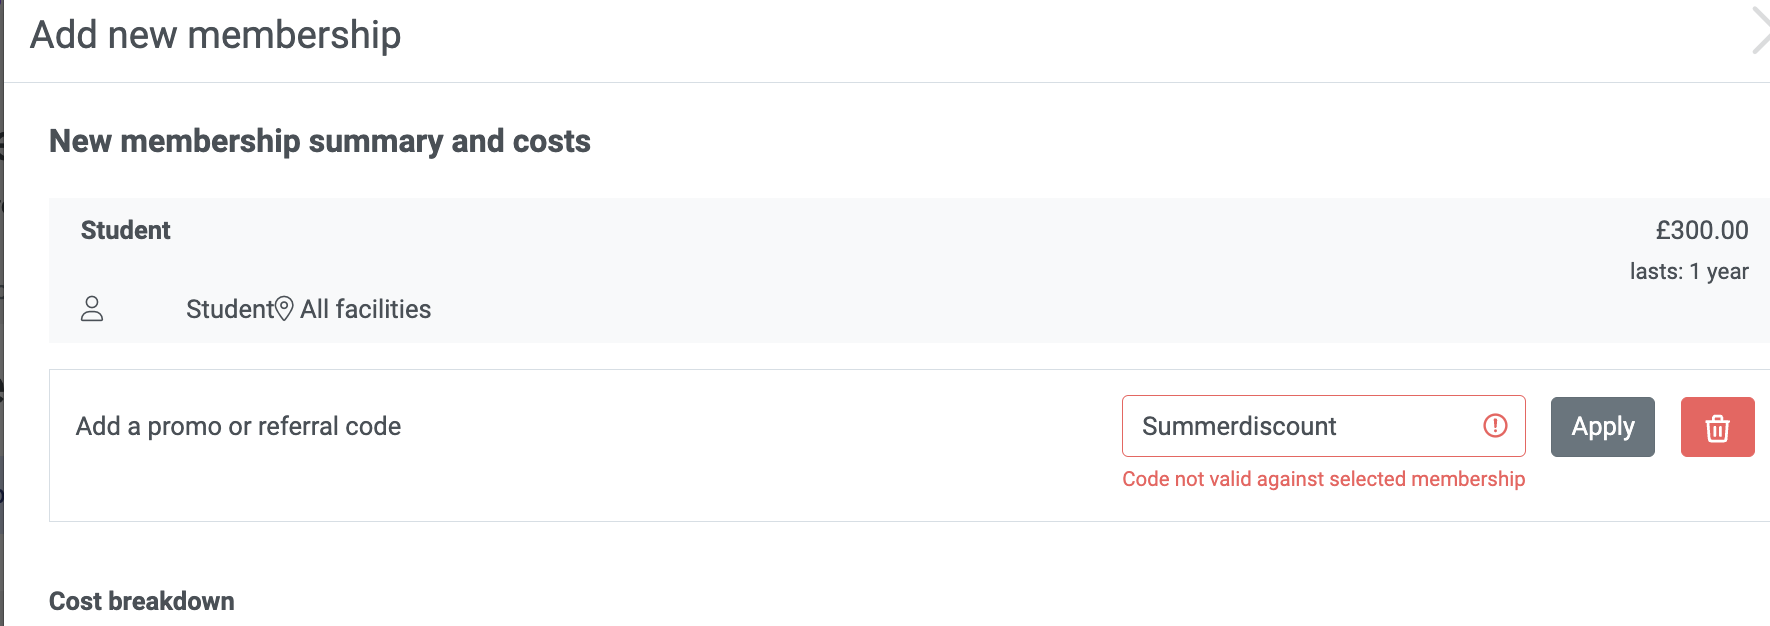This screenshot has height=626, width=1770.
Task: Click the Student membership title
Action: point(126,230)
